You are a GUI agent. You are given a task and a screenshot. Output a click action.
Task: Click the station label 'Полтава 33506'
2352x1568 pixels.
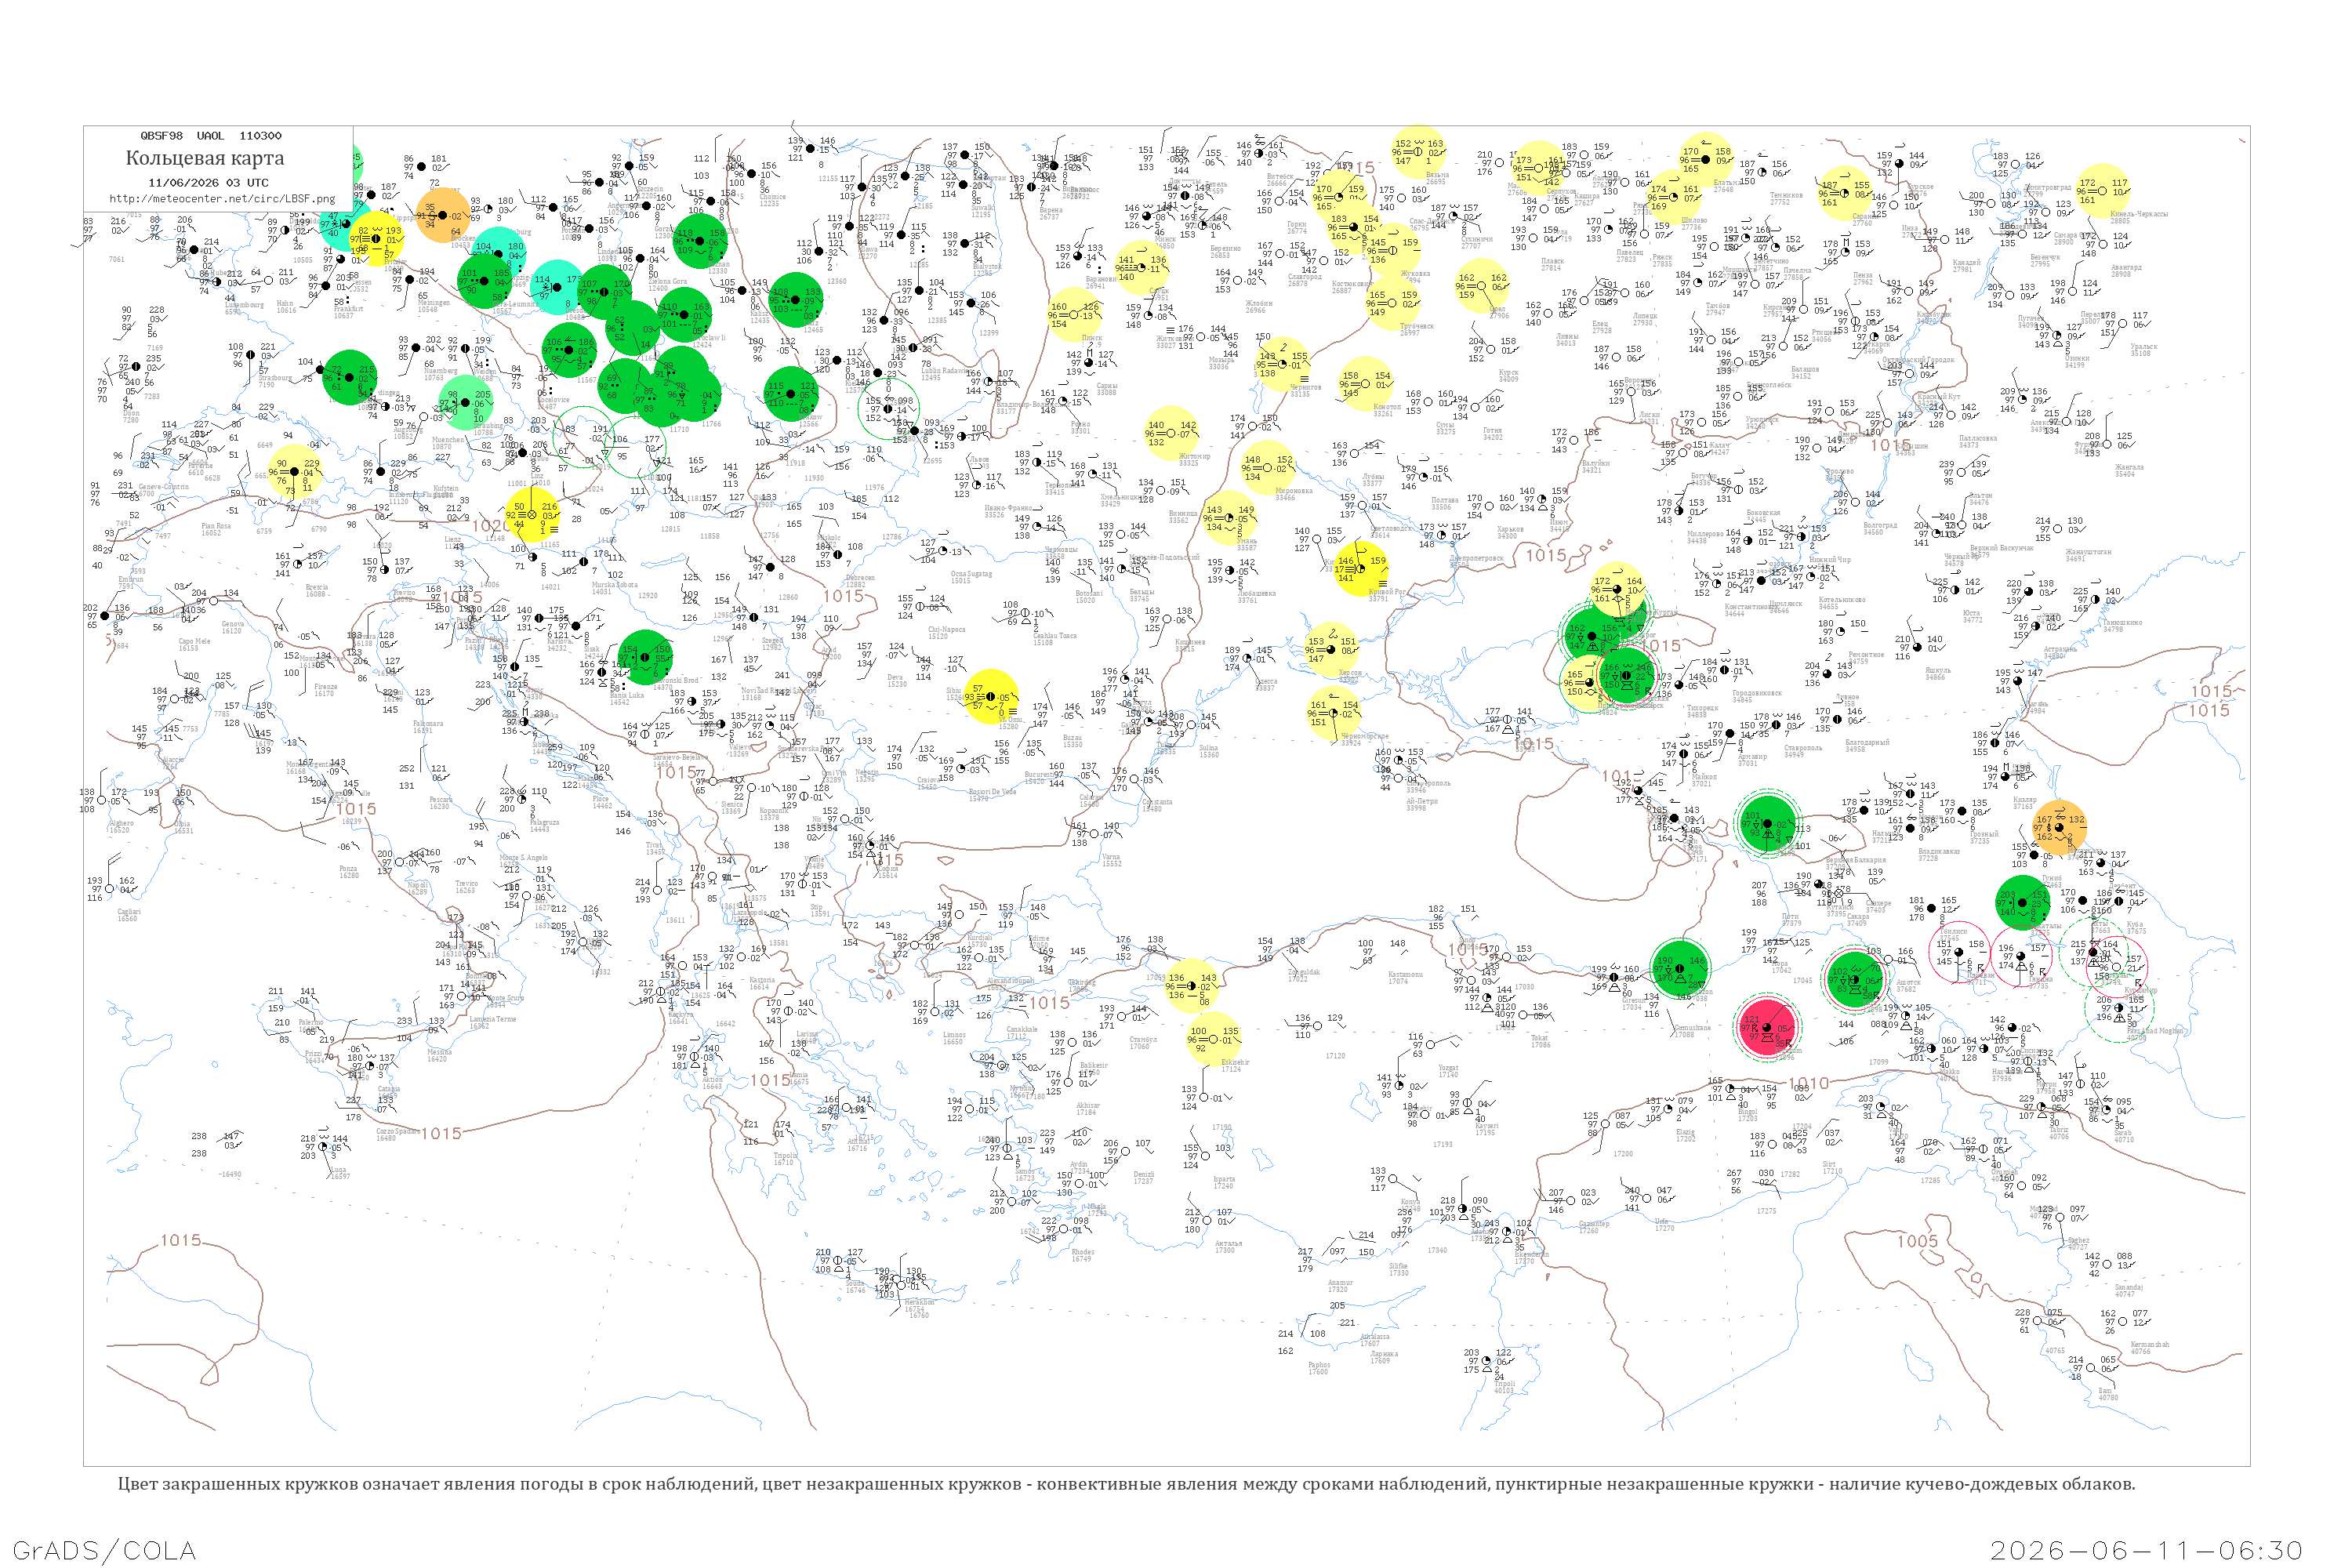coord(1445,503)
